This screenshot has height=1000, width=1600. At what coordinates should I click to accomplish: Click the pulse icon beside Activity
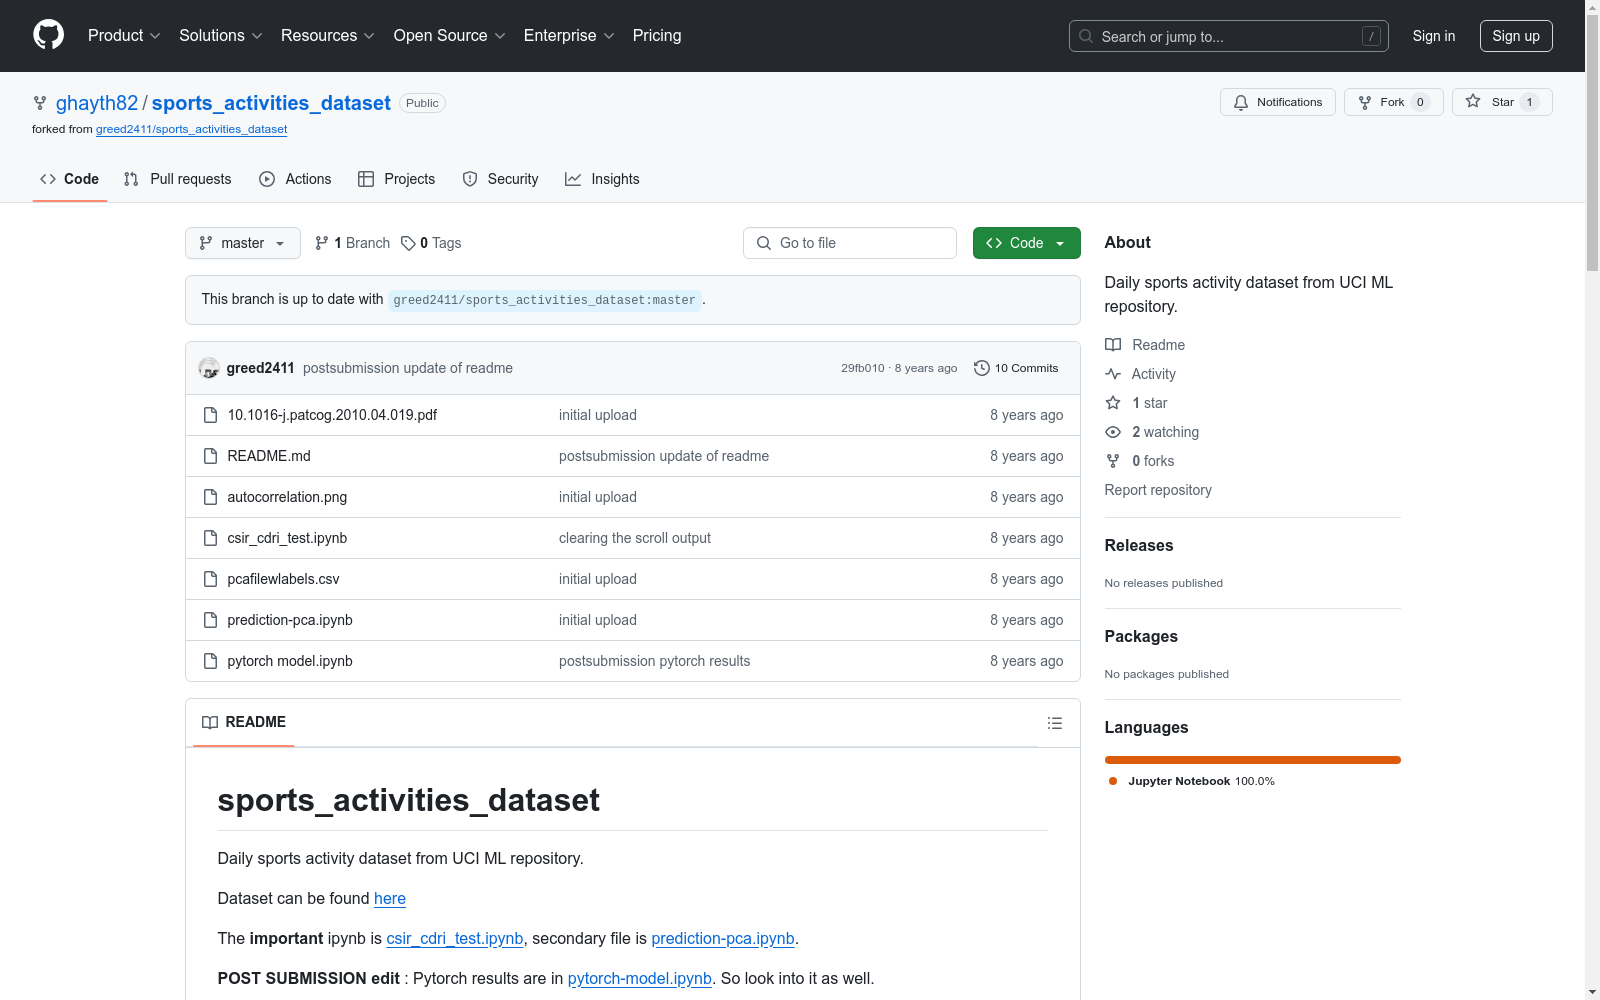tap(1113, 374)
